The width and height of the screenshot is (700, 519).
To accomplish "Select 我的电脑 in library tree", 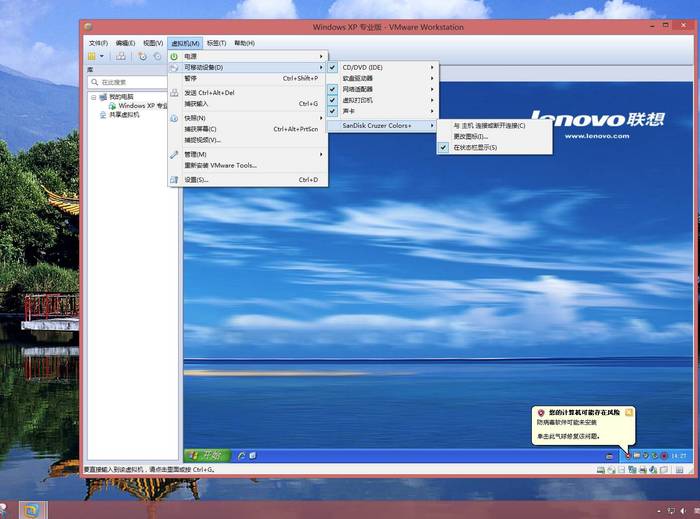I will tap(117, 97).
